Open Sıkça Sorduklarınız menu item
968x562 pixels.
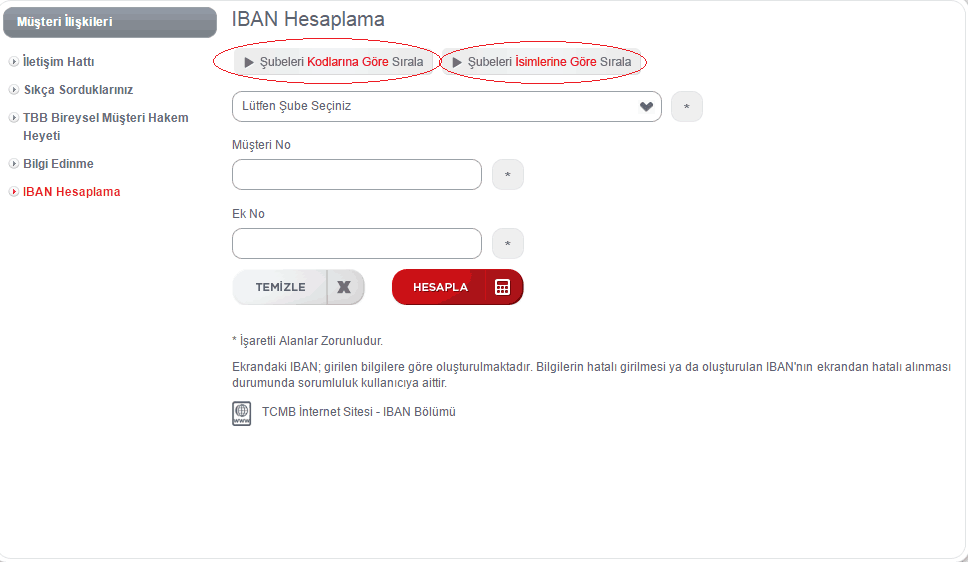pos(78,90)
